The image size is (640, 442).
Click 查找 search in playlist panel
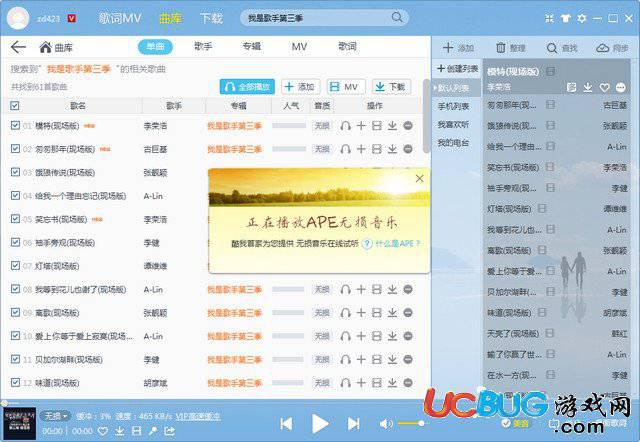[x=551, y=48]
